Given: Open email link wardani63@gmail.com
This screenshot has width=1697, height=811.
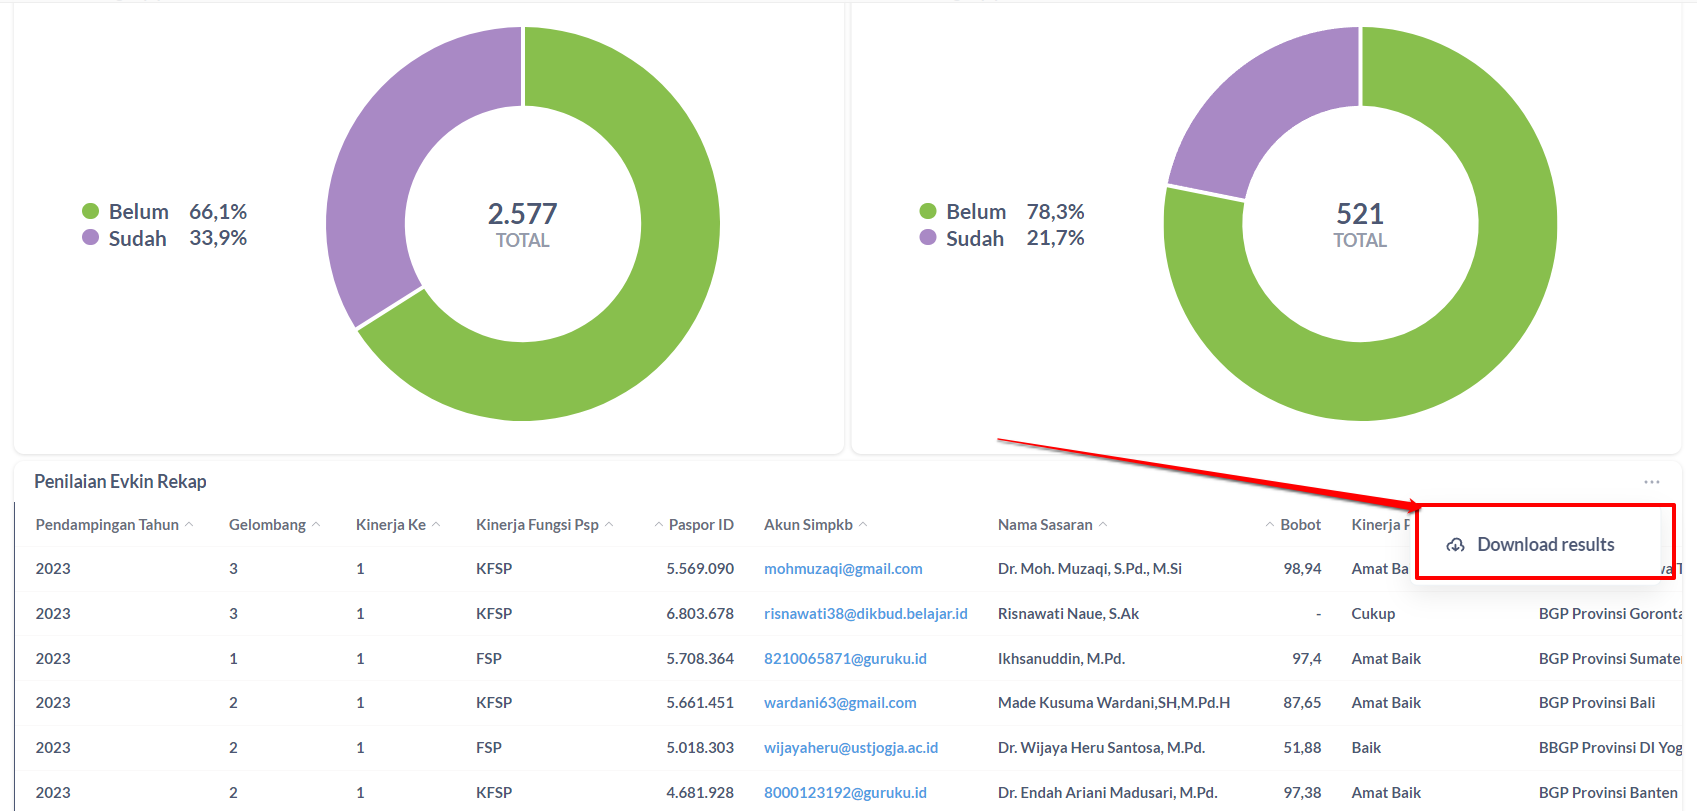Looking at the screenshot, I should (840, 703).
